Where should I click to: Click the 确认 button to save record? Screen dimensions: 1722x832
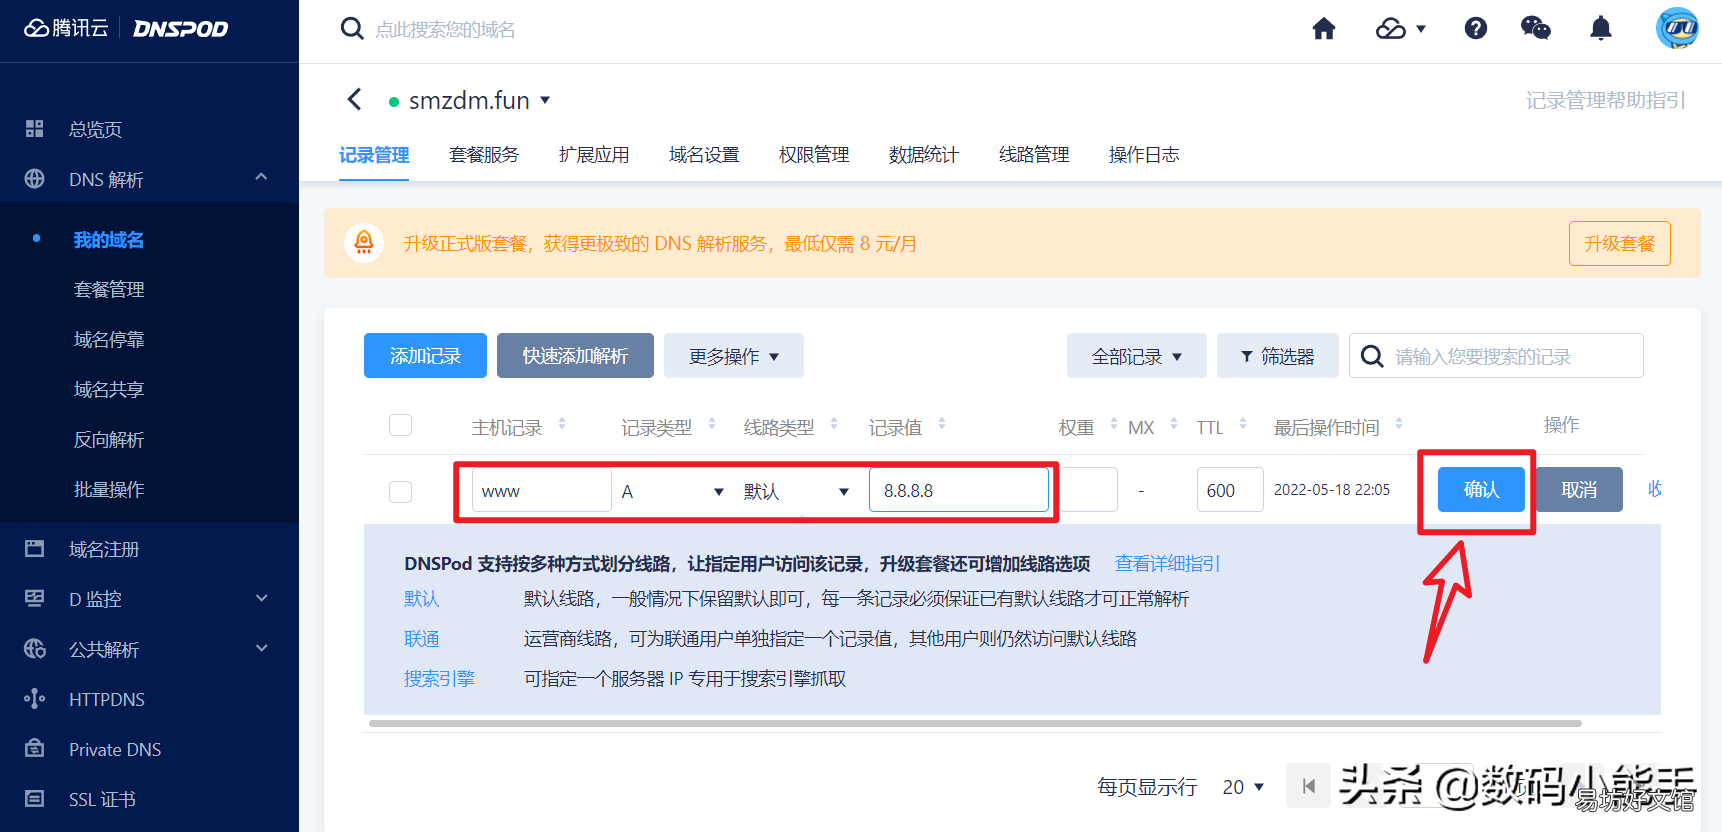point(1481,489)
